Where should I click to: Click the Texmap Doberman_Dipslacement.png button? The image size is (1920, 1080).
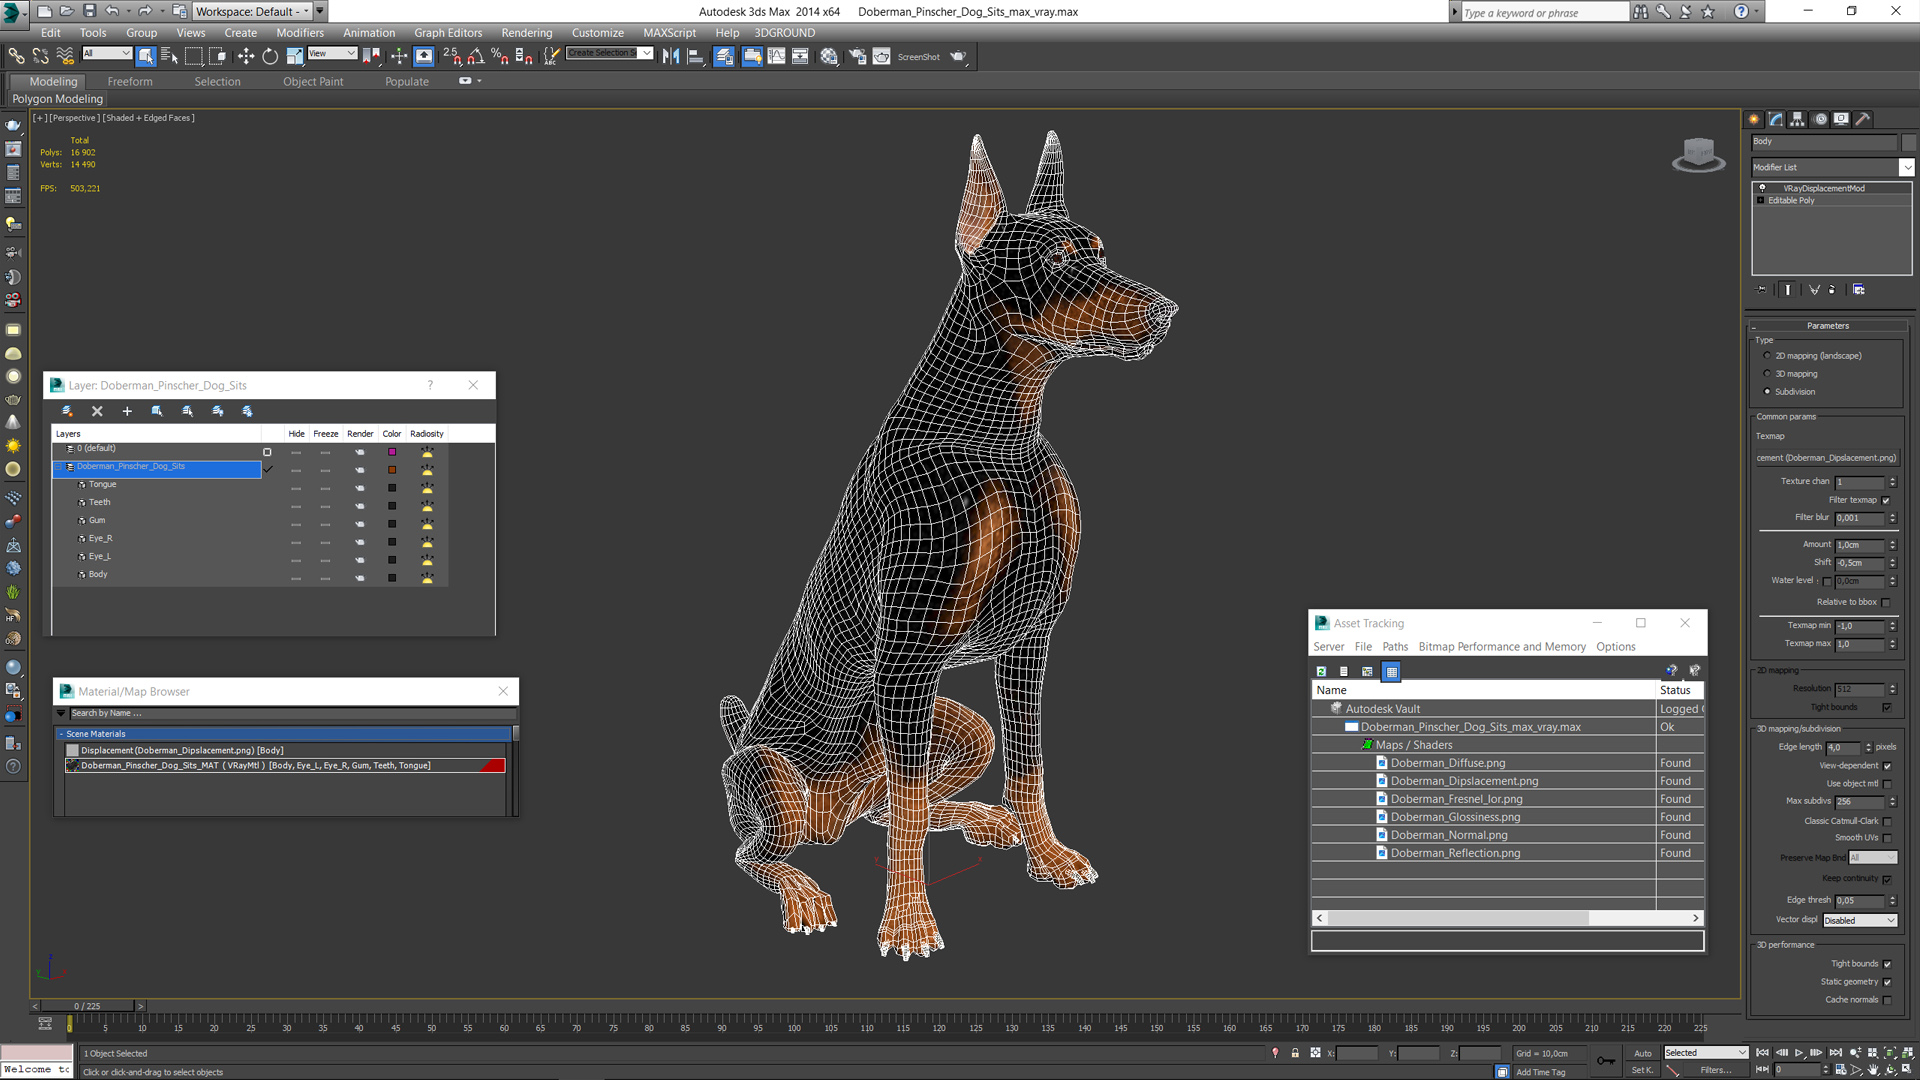point(1826,458)
